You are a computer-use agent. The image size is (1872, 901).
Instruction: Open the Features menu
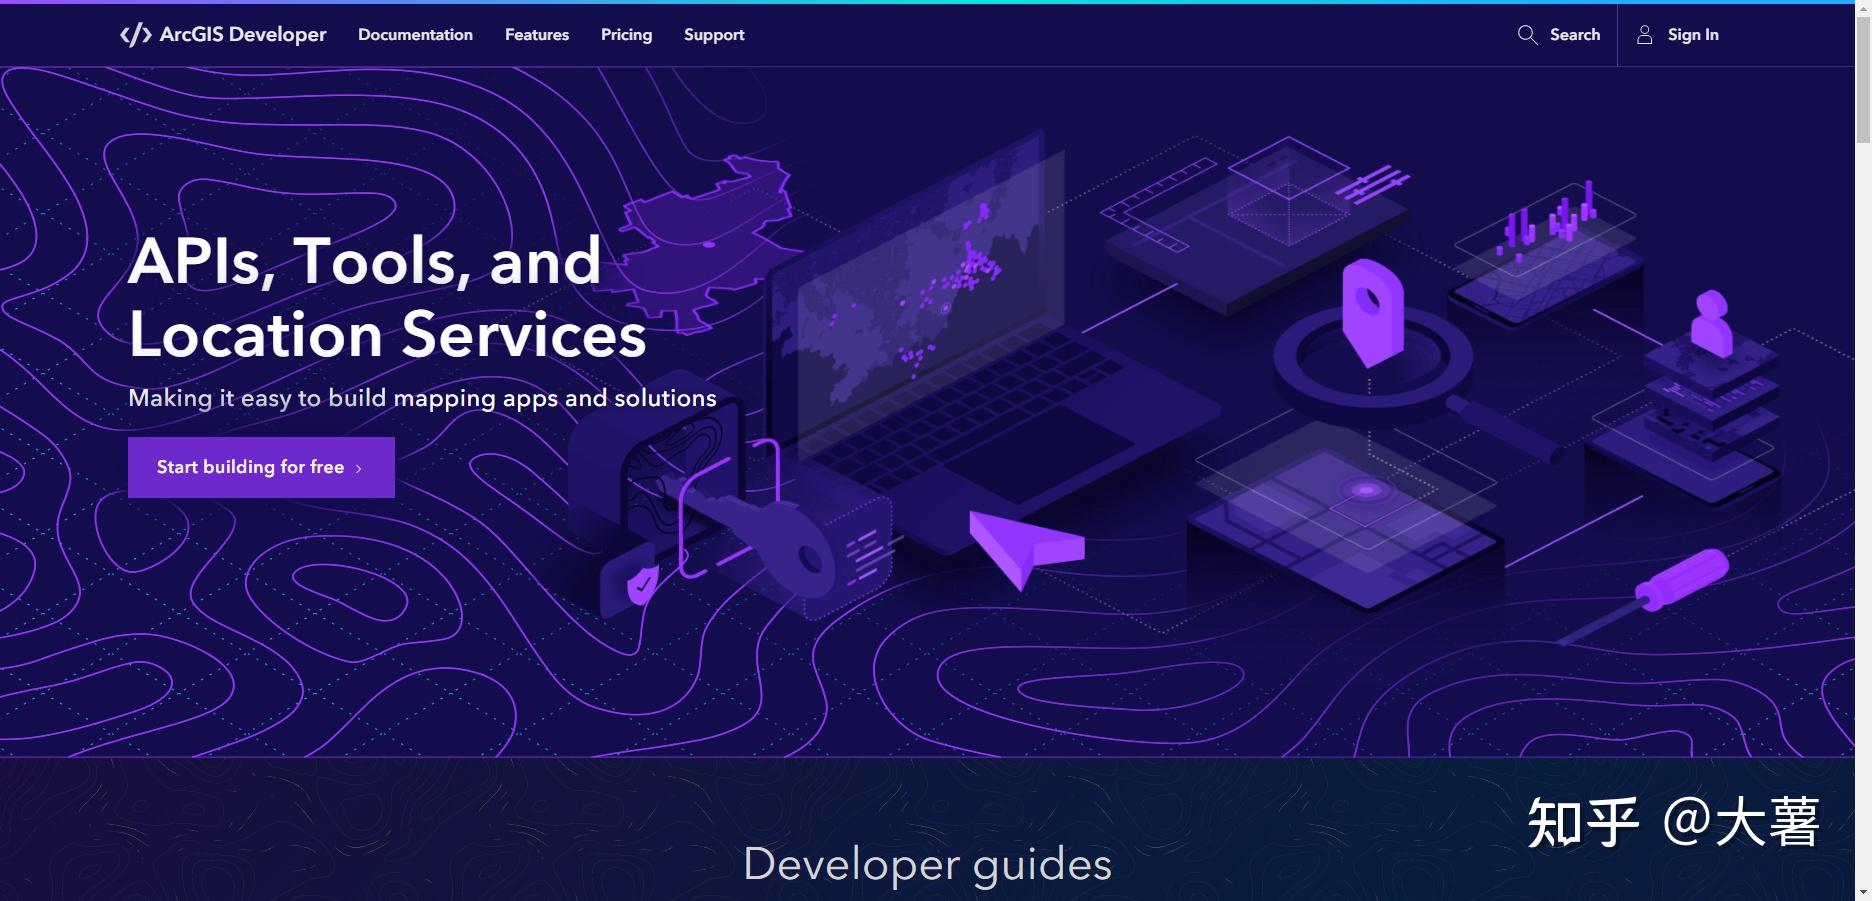(x=537, y=35)
